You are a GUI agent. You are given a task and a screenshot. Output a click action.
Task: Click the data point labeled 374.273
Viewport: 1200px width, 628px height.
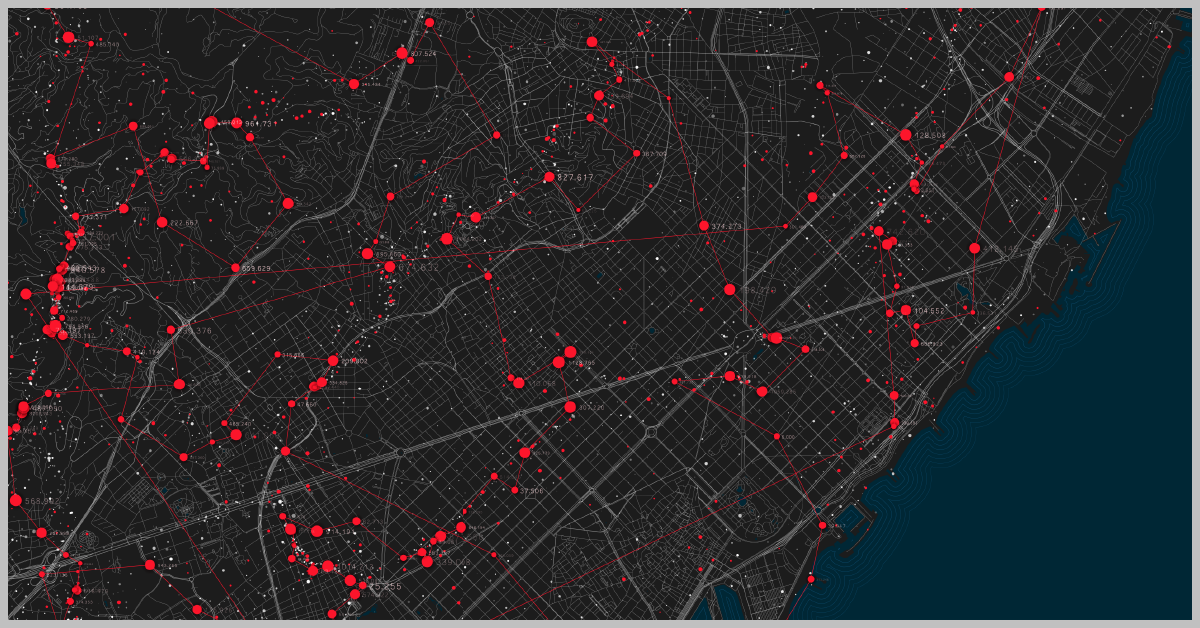point(704,226)
